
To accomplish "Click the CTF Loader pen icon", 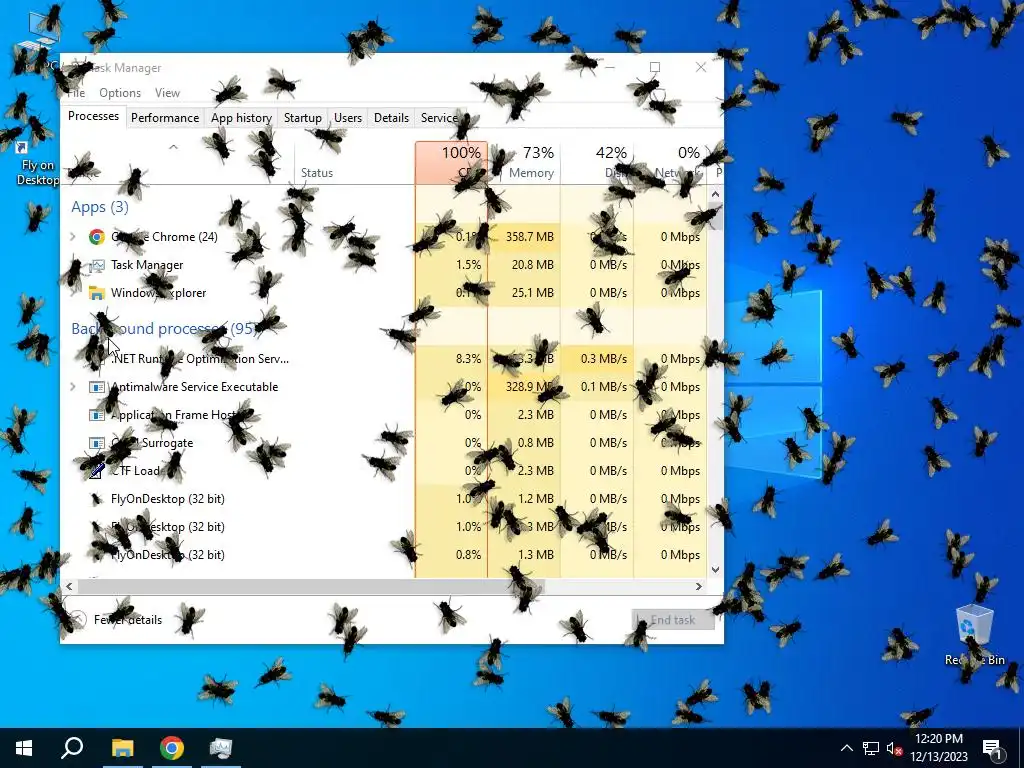I will point(97,471).
